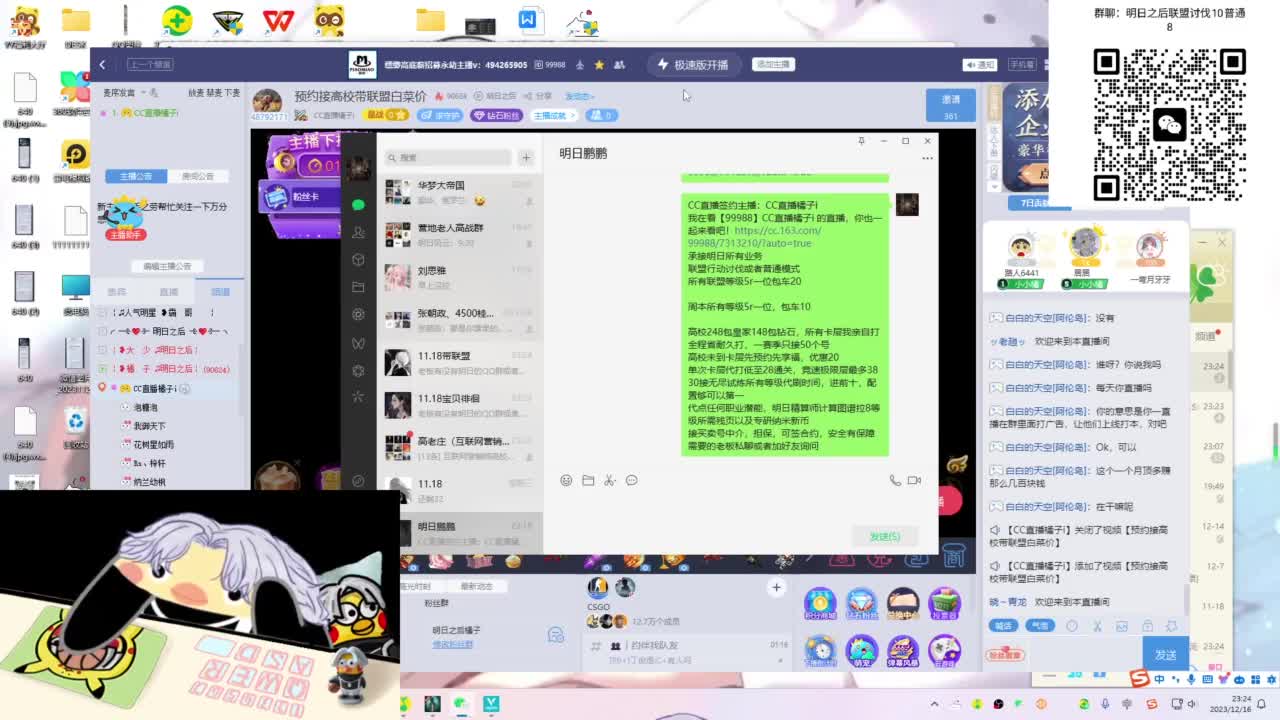Click the blue 发送 button in CC chat

1165,655
